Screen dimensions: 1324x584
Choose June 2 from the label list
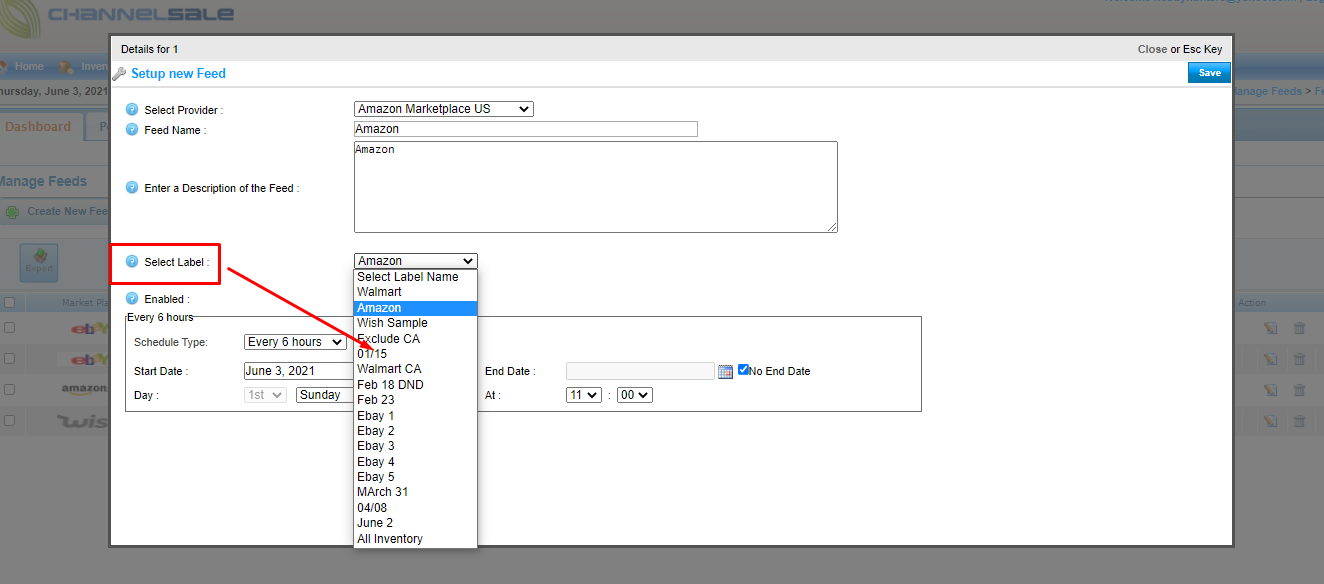tap(416, 523)
